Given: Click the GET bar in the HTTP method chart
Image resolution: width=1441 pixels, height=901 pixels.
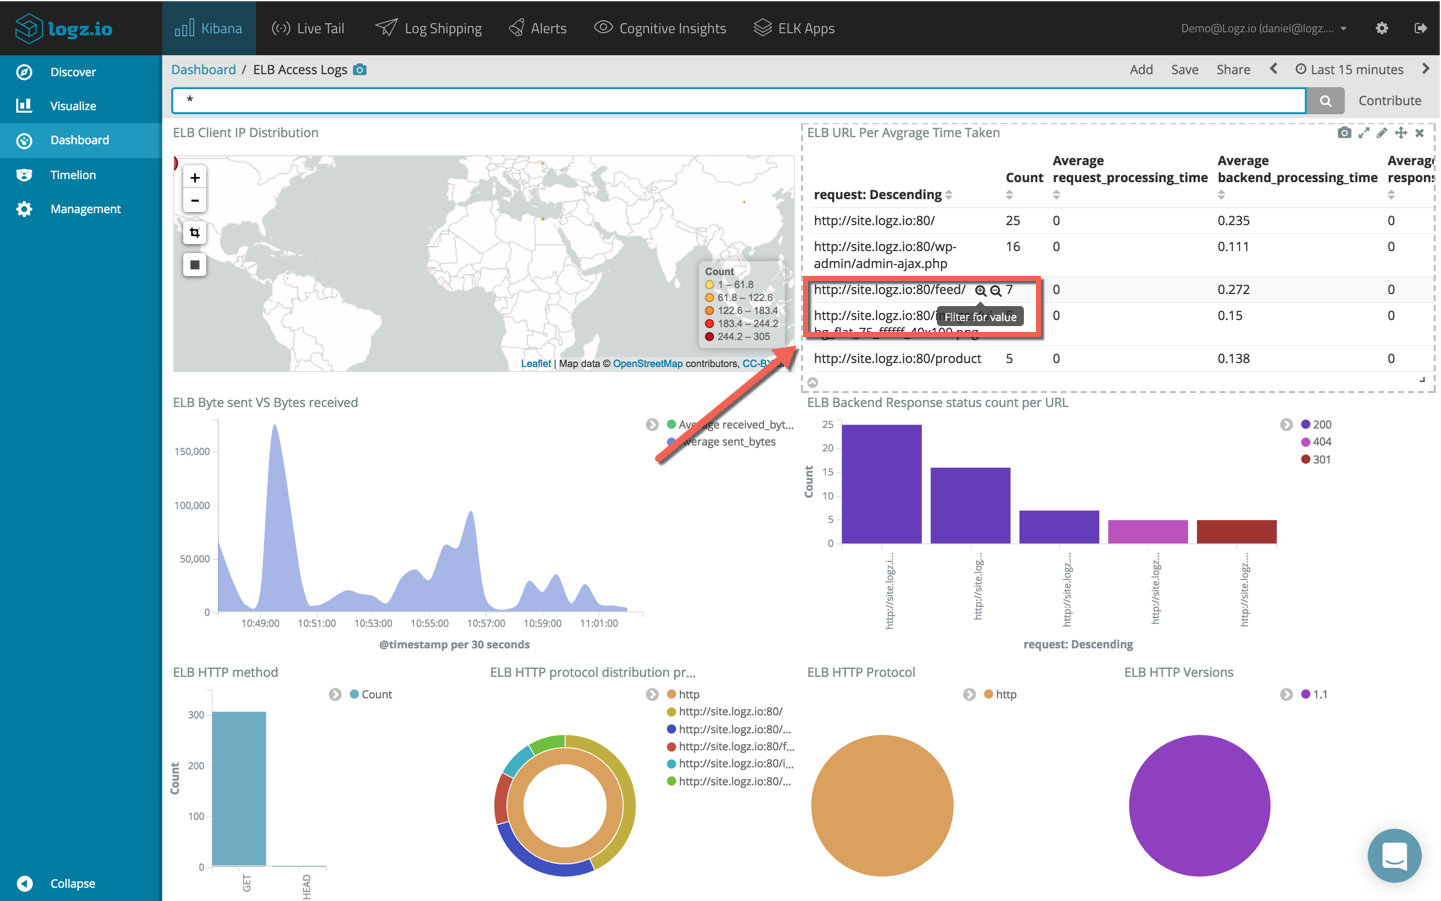Looking at the screenshot, I should pos(239,789).
